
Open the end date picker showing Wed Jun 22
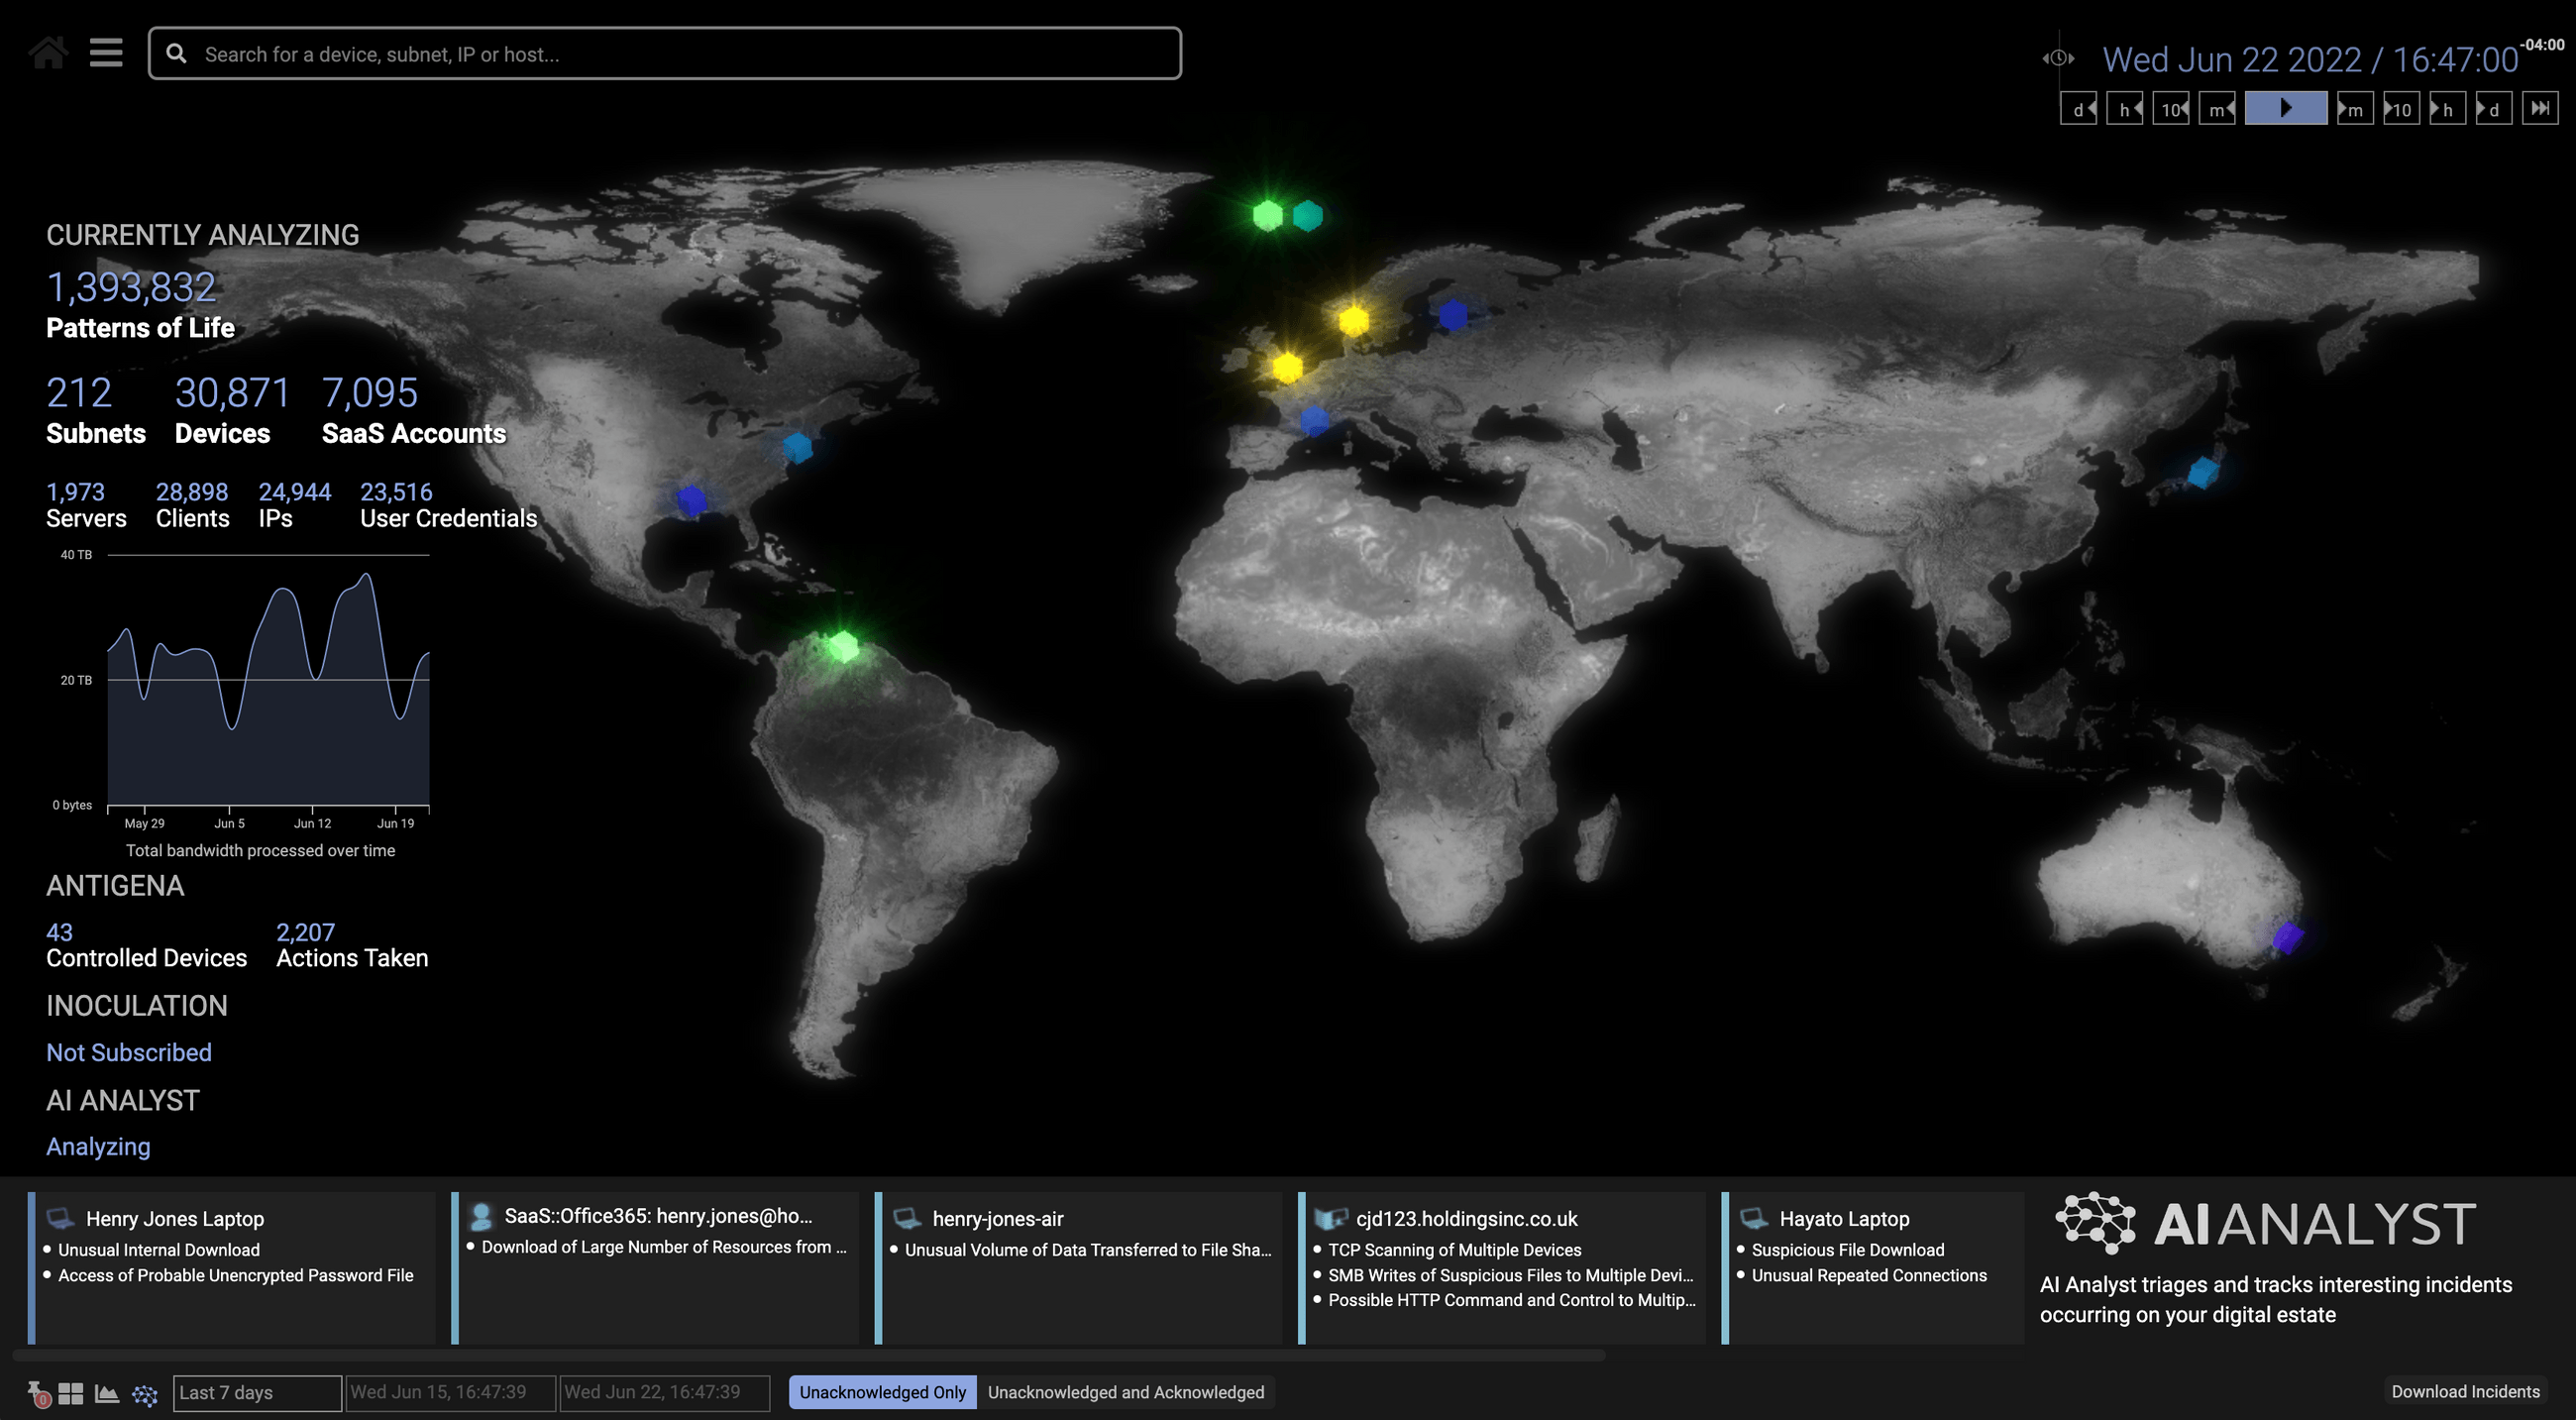[x=663, y=1392]
